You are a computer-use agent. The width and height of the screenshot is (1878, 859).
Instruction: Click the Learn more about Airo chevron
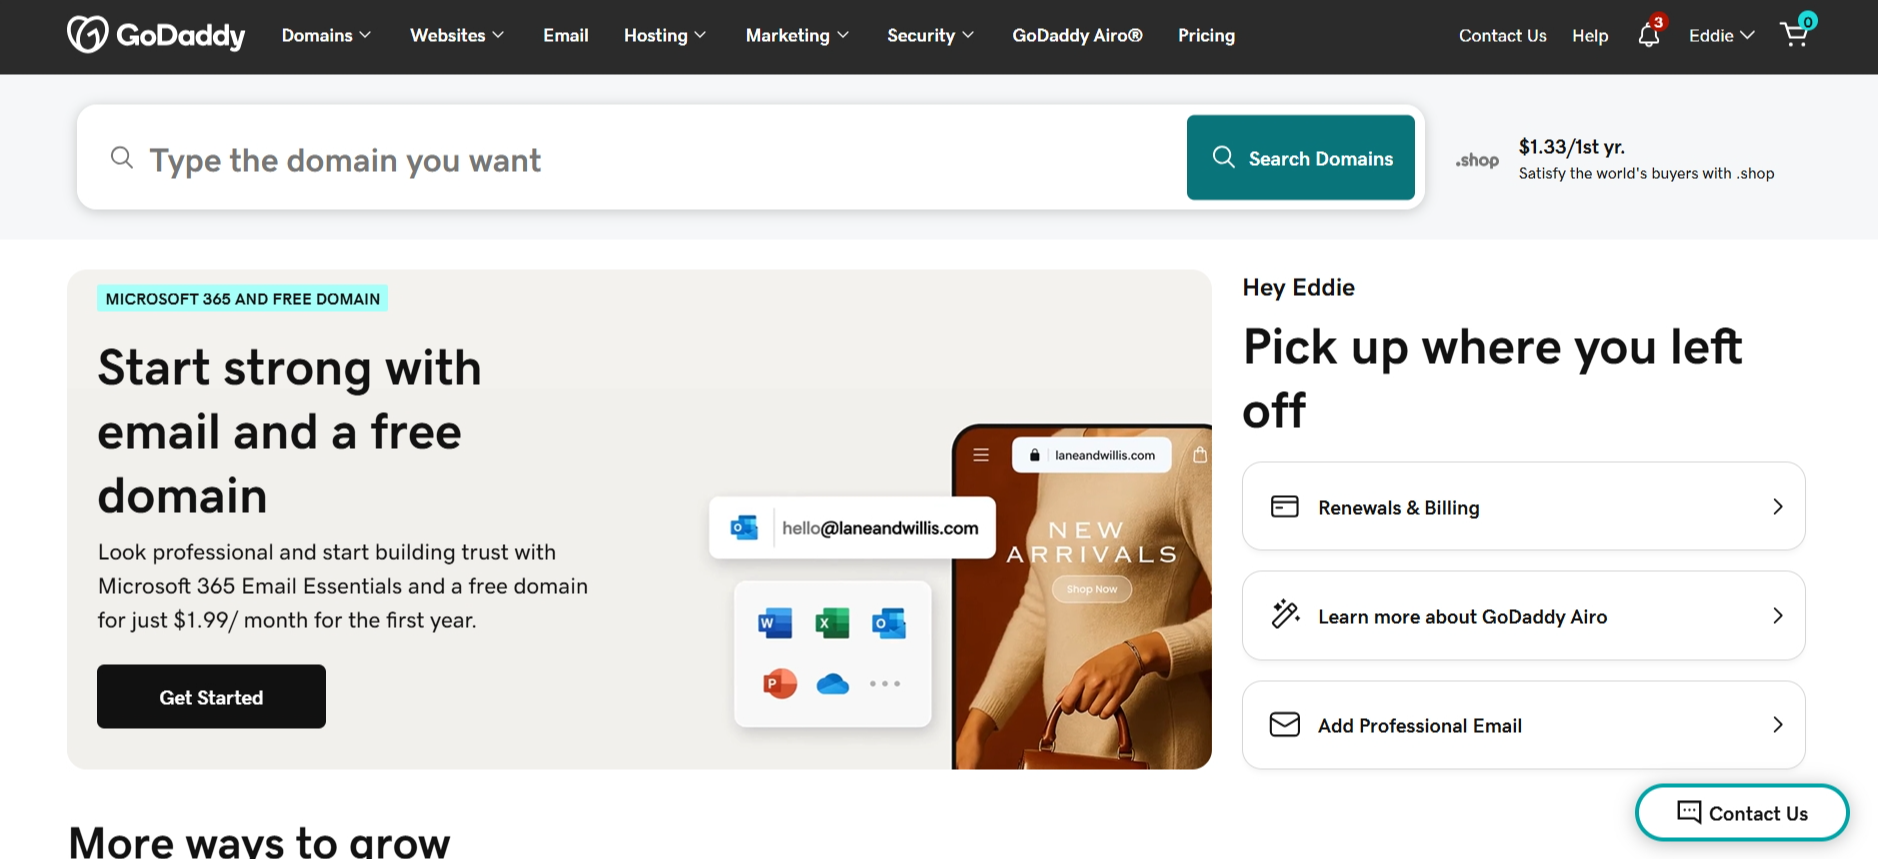(1777, 616)
